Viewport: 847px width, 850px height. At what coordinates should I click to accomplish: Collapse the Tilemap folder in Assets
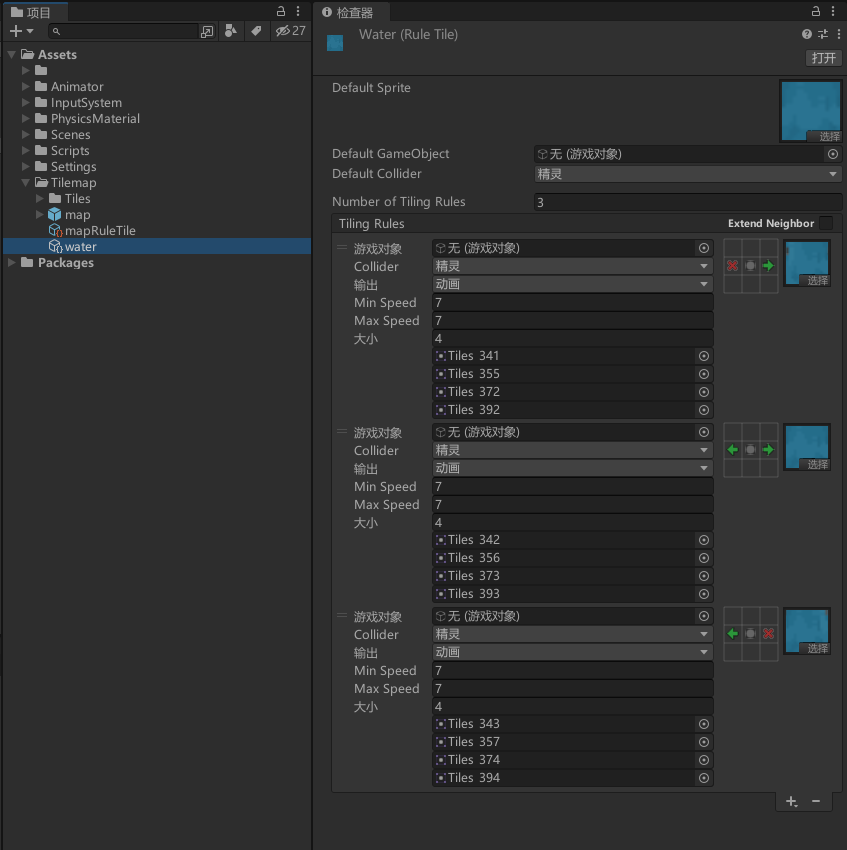point(24,182)
